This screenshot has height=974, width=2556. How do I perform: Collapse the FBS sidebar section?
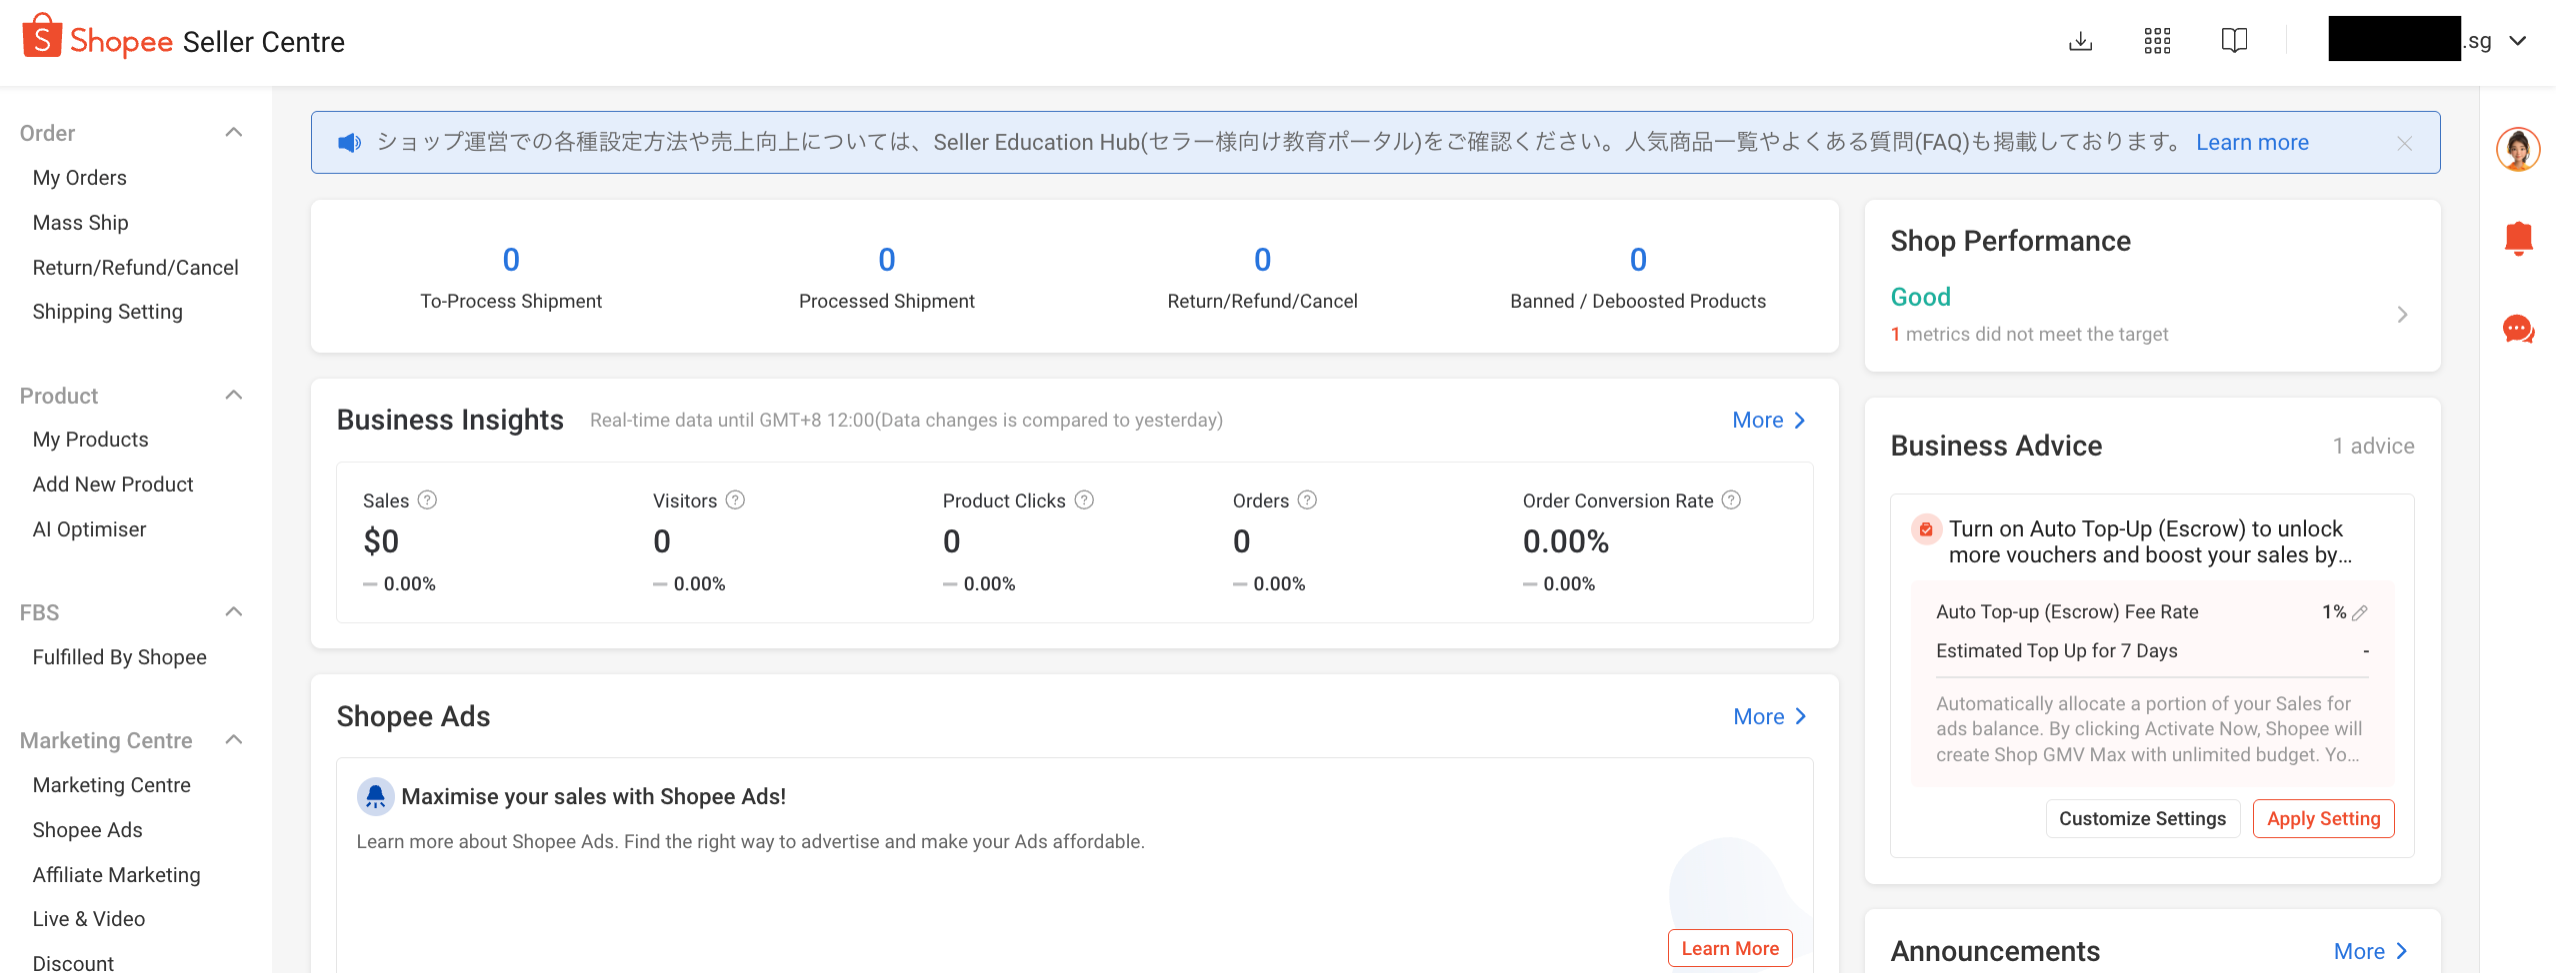[x=234, y=612]
